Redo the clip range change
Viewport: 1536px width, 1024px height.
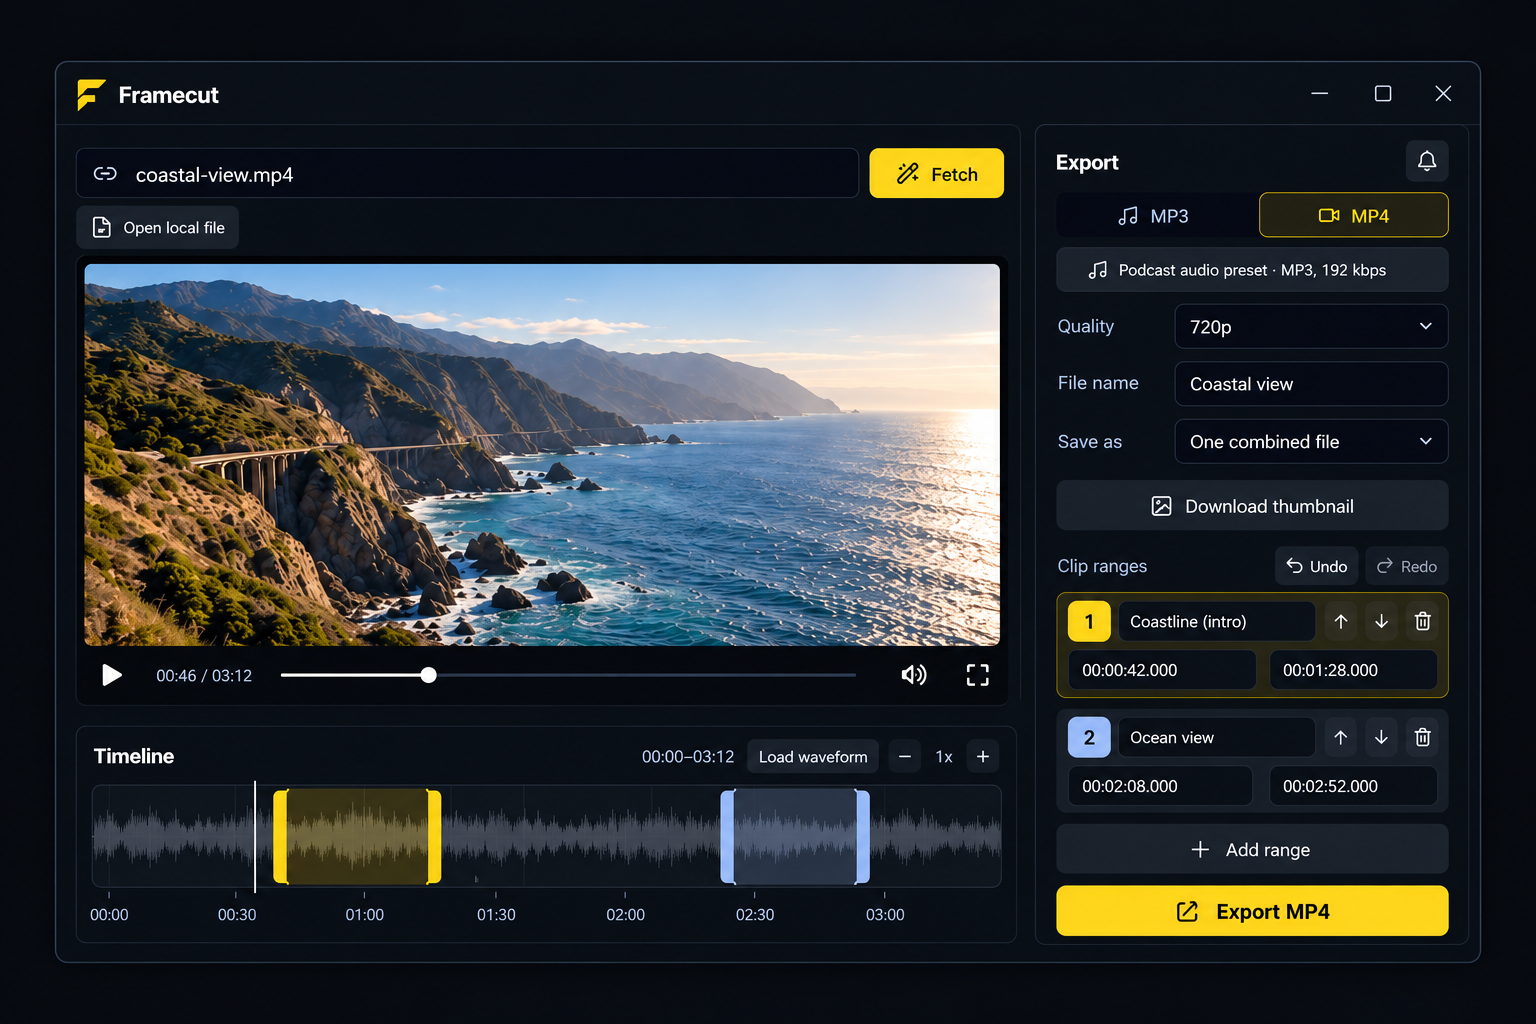pyautogui.click(x=1406, y=566)
